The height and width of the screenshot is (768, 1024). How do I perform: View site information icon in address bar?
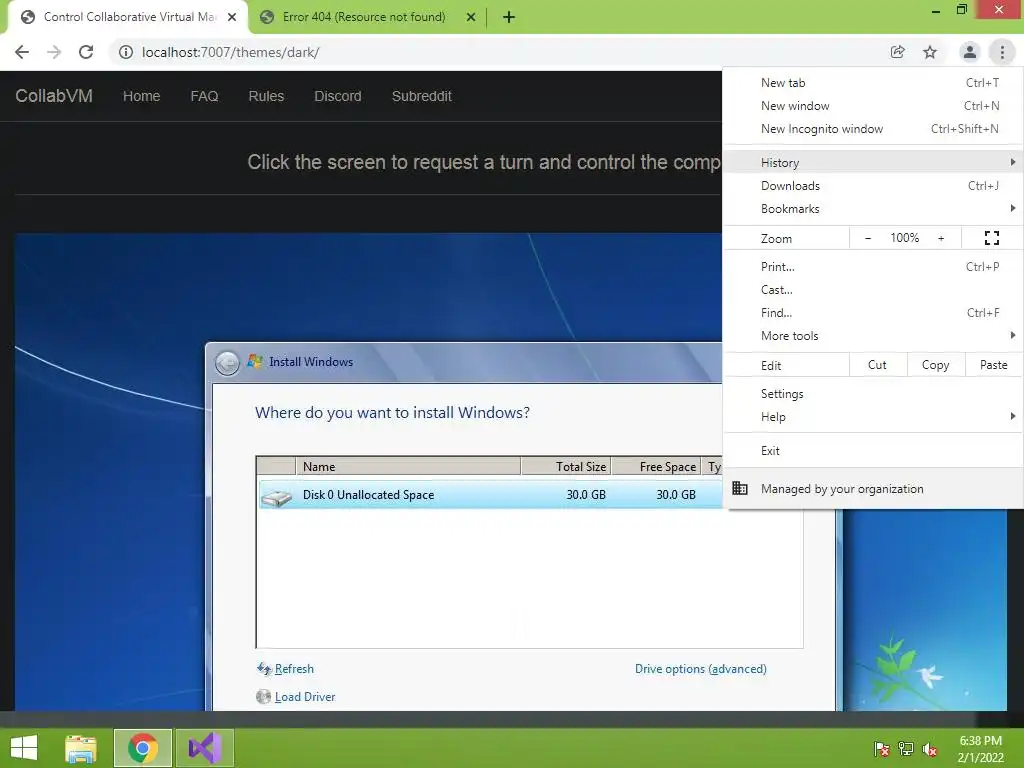(x=126, y=52)
